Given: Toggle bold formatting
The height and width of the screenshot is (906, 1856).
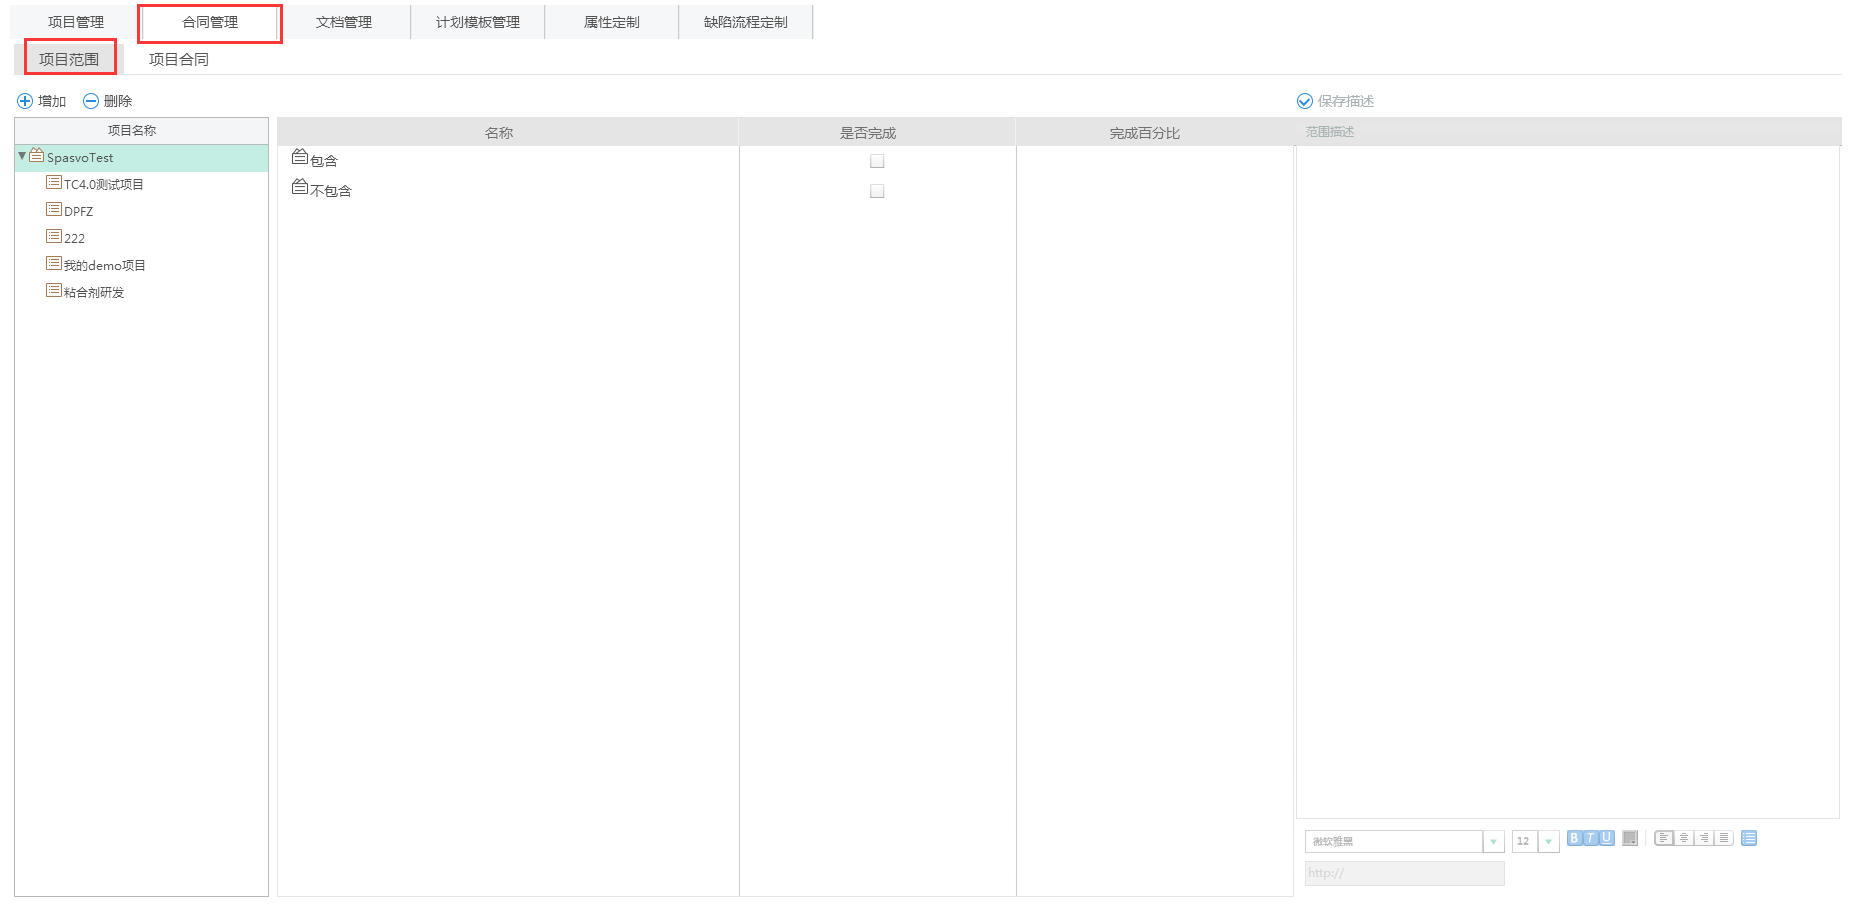Looking at the screenshot, I should tap(1575, 838).
